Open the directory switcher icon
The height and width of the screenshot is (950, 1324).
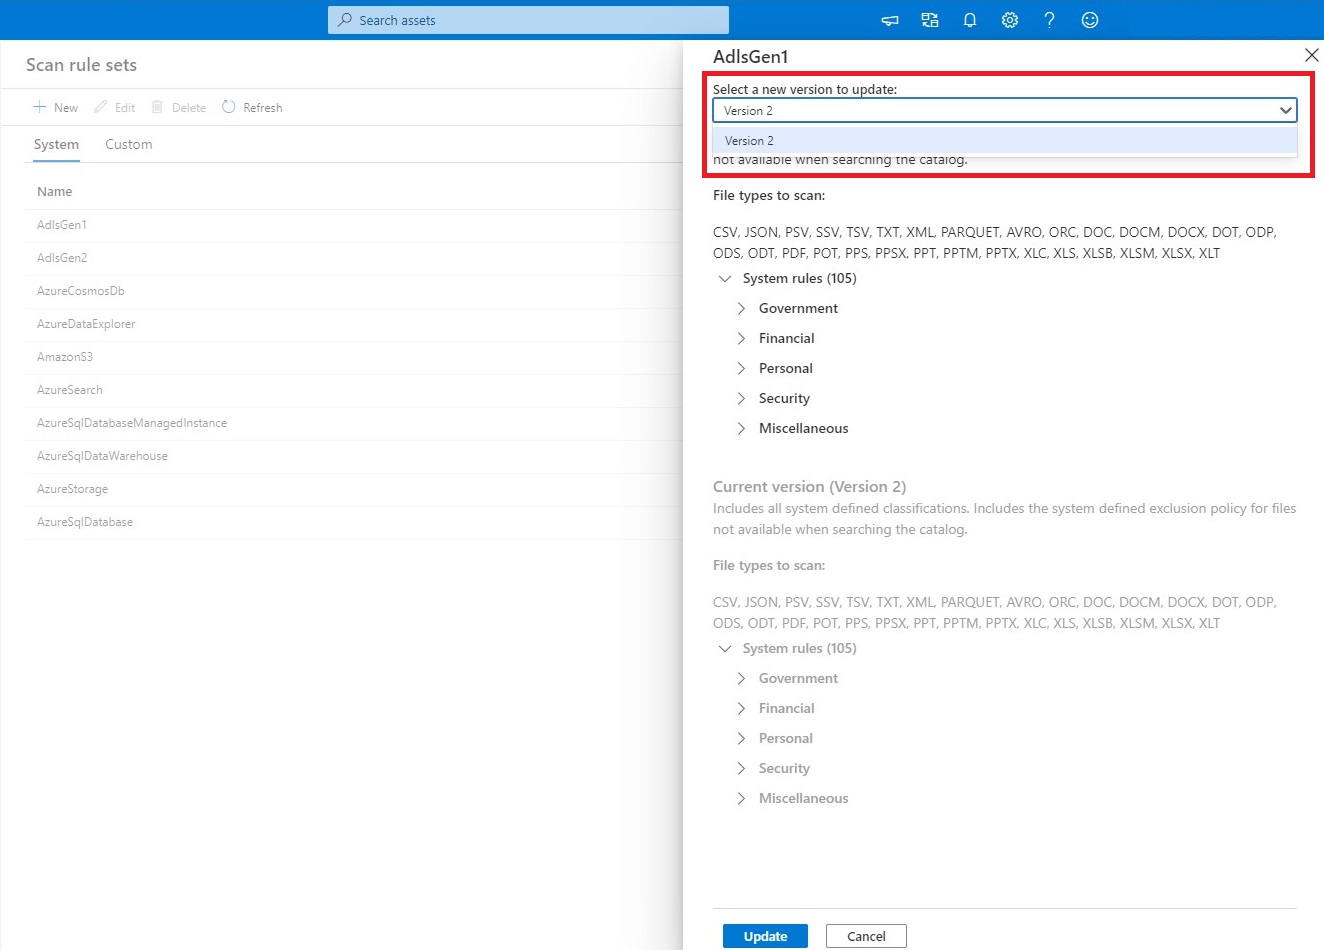(x=930, y=20)
